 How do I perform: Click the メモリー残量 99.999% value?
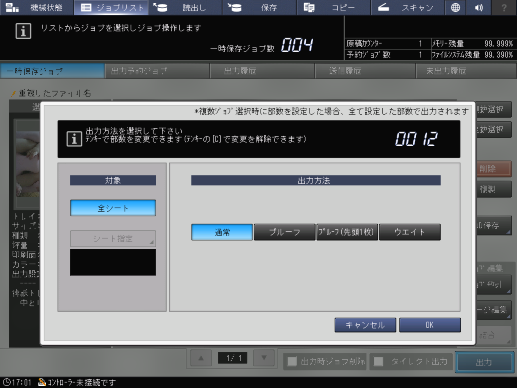click(x=498, y=43)
